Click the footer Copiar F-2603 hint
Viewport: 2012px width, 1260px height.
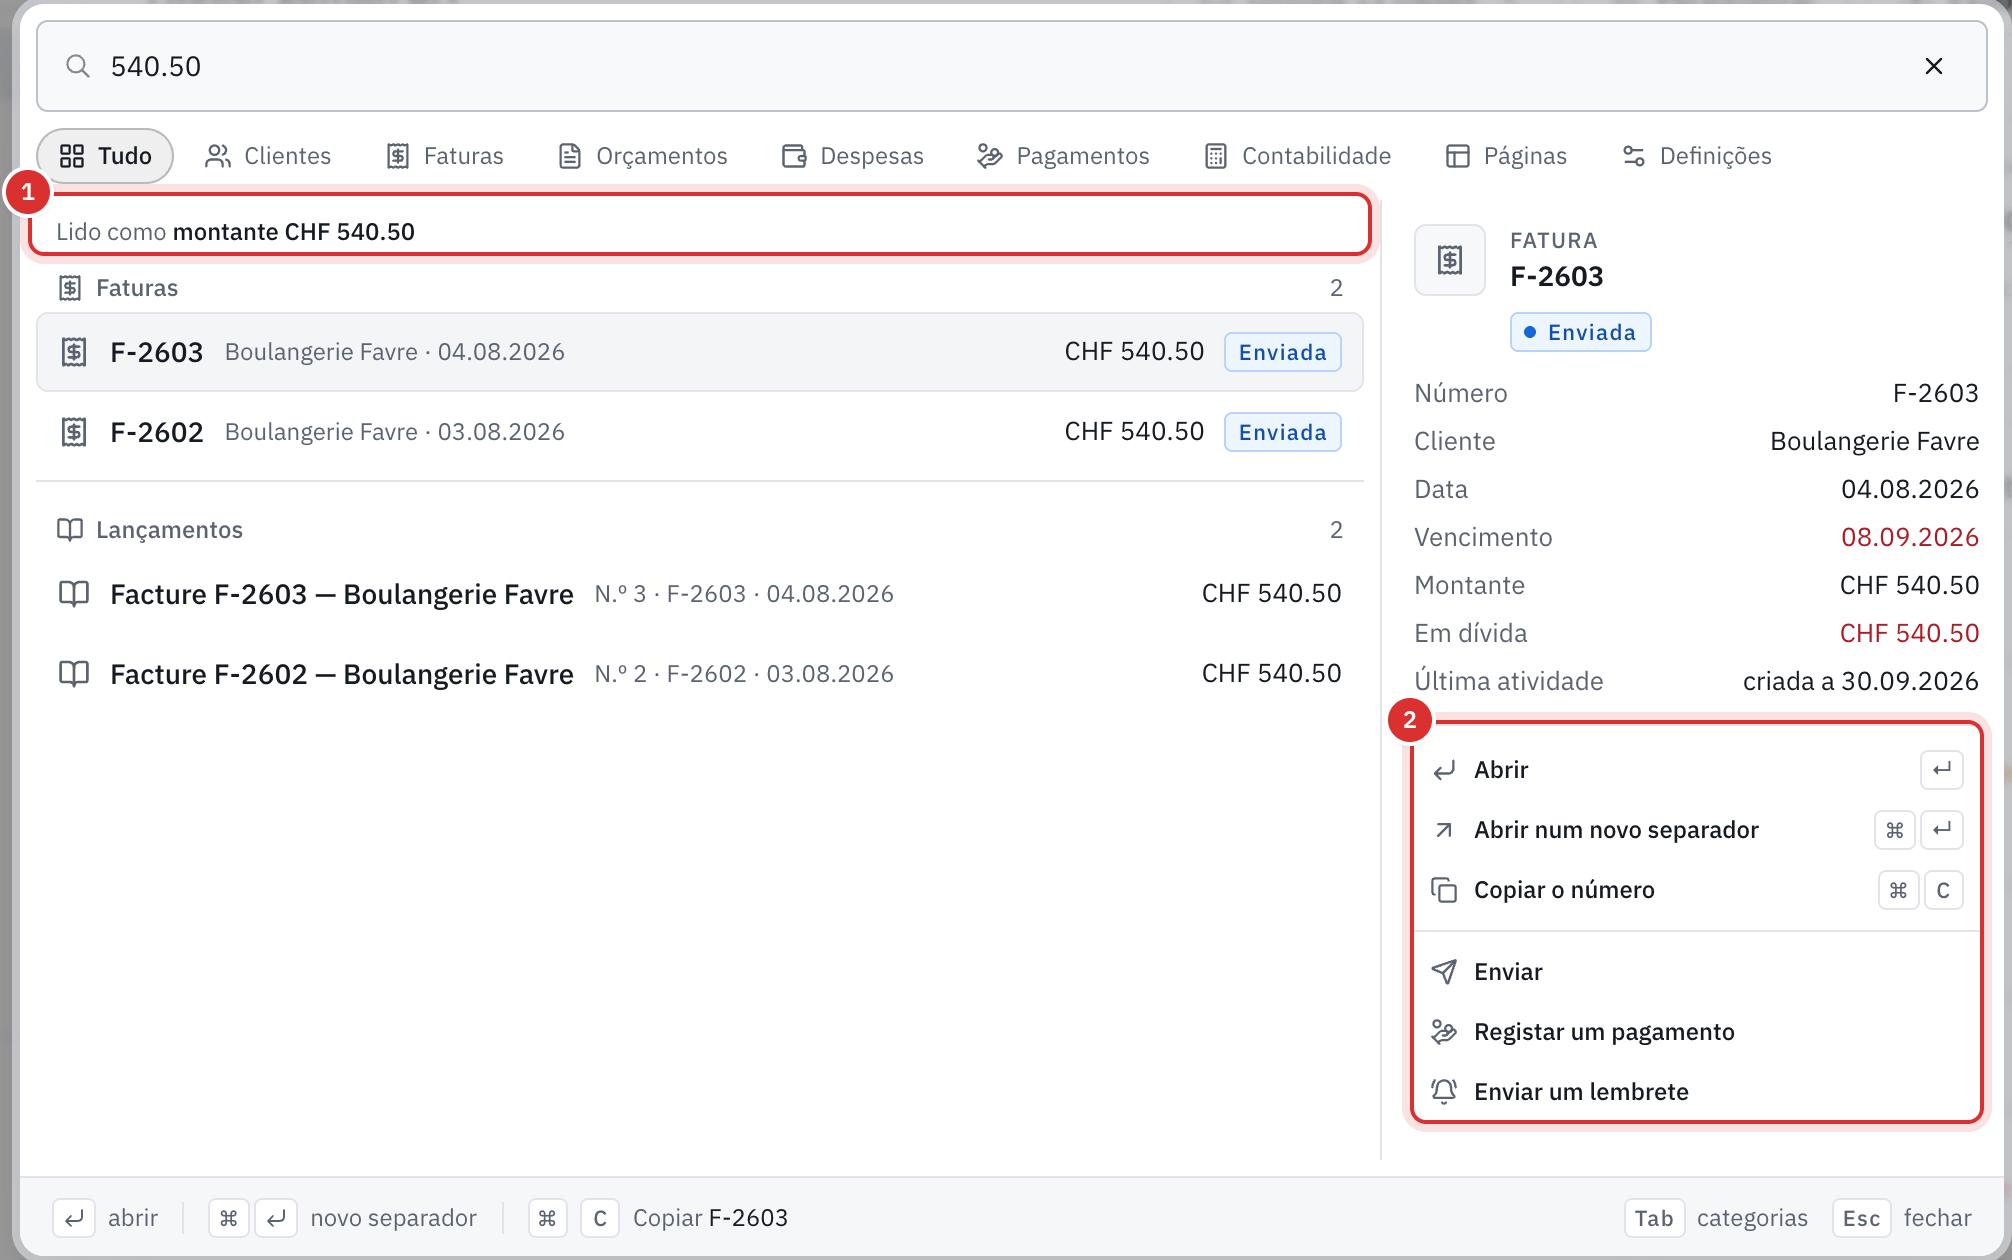[x=658, y=1218]
